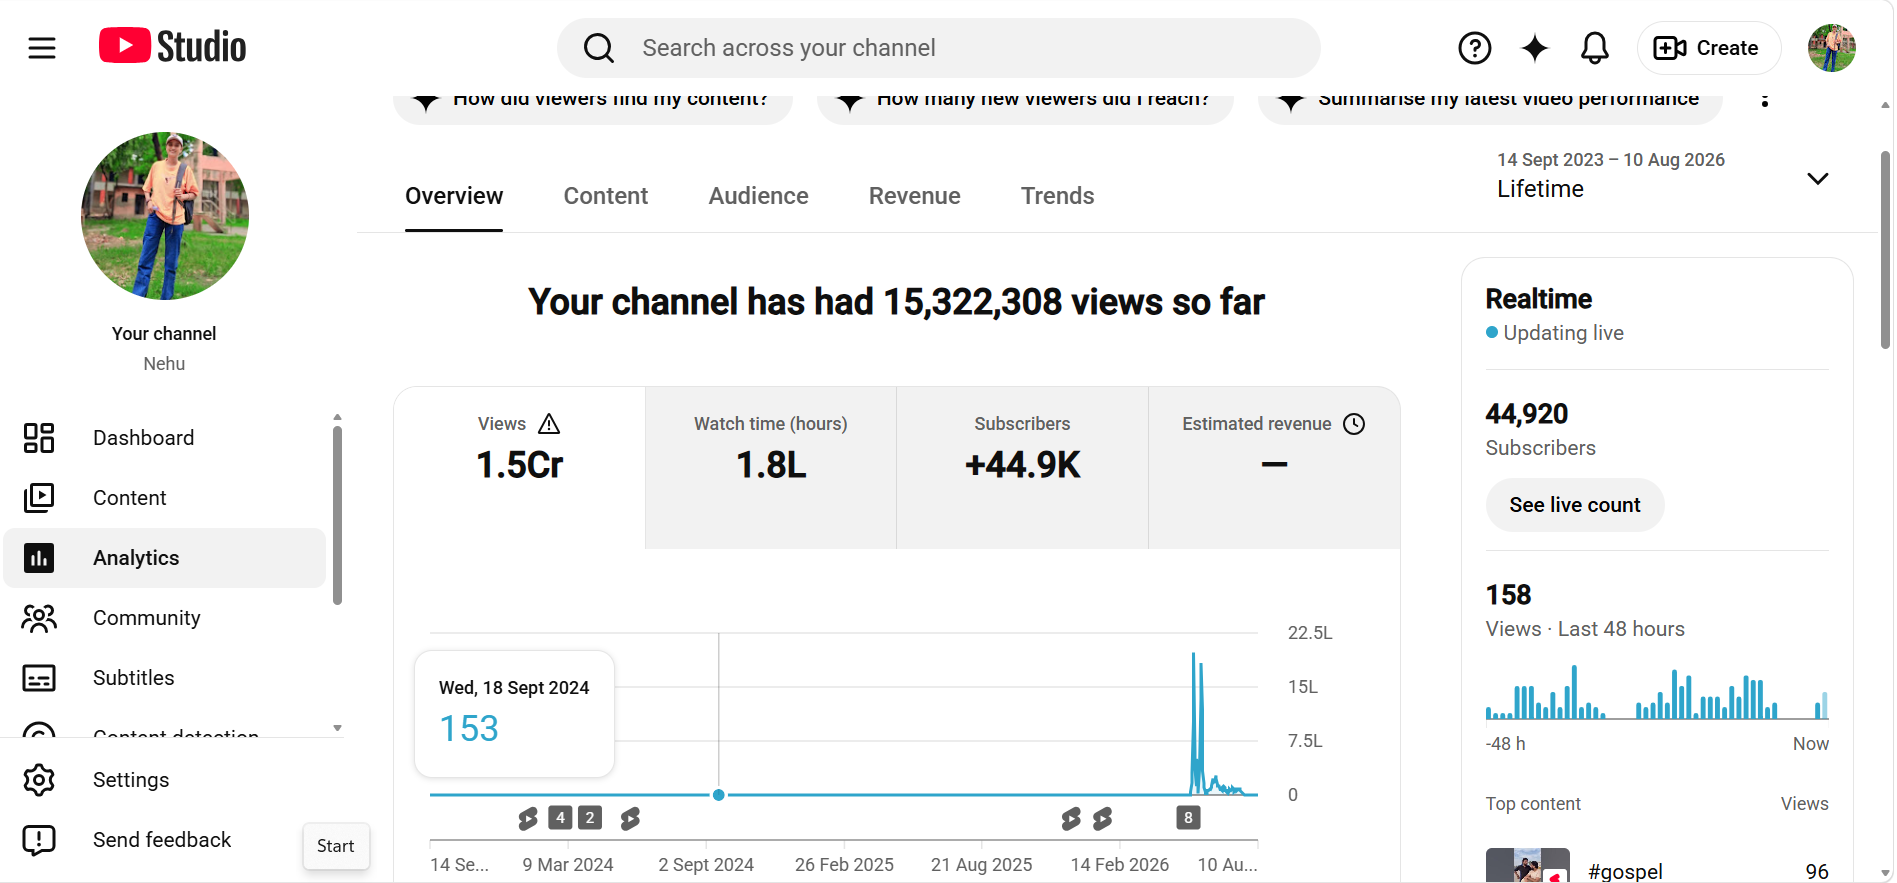Click the search magnifier icon

[x=599, y=48]
